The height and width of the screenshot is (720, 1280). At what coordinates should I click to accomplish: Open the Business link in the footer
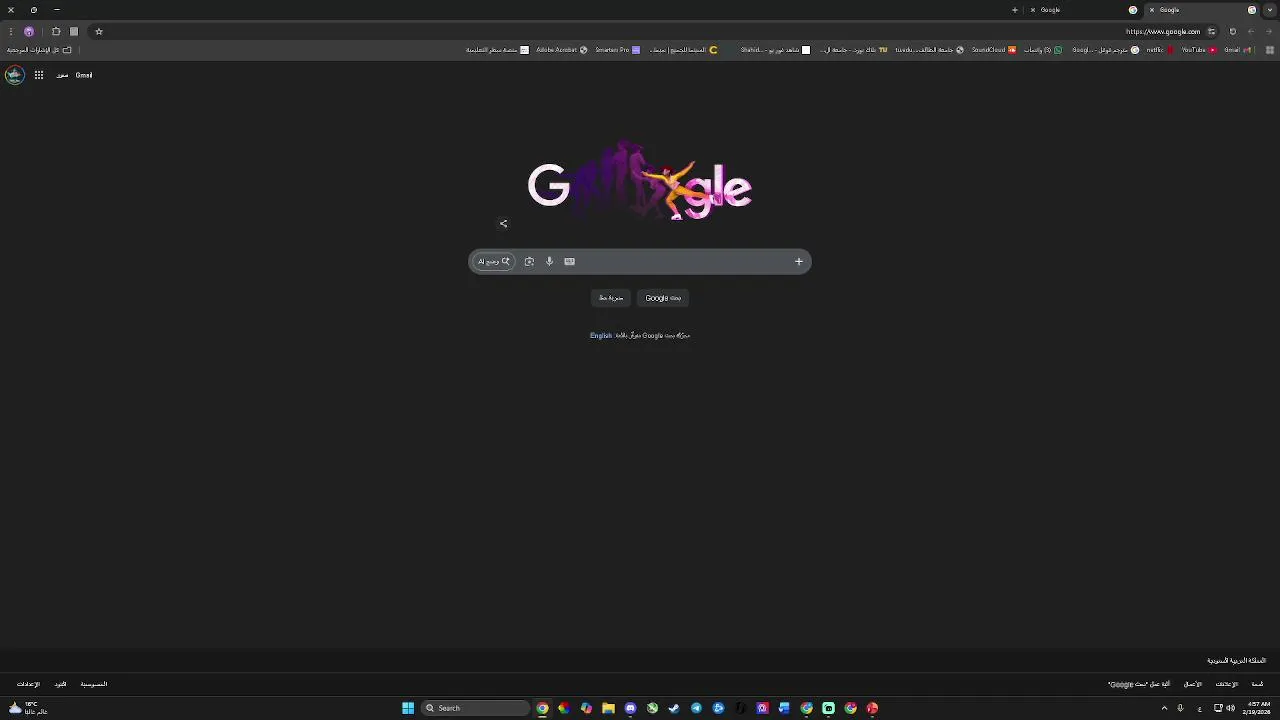click(x=1193, y=685)
